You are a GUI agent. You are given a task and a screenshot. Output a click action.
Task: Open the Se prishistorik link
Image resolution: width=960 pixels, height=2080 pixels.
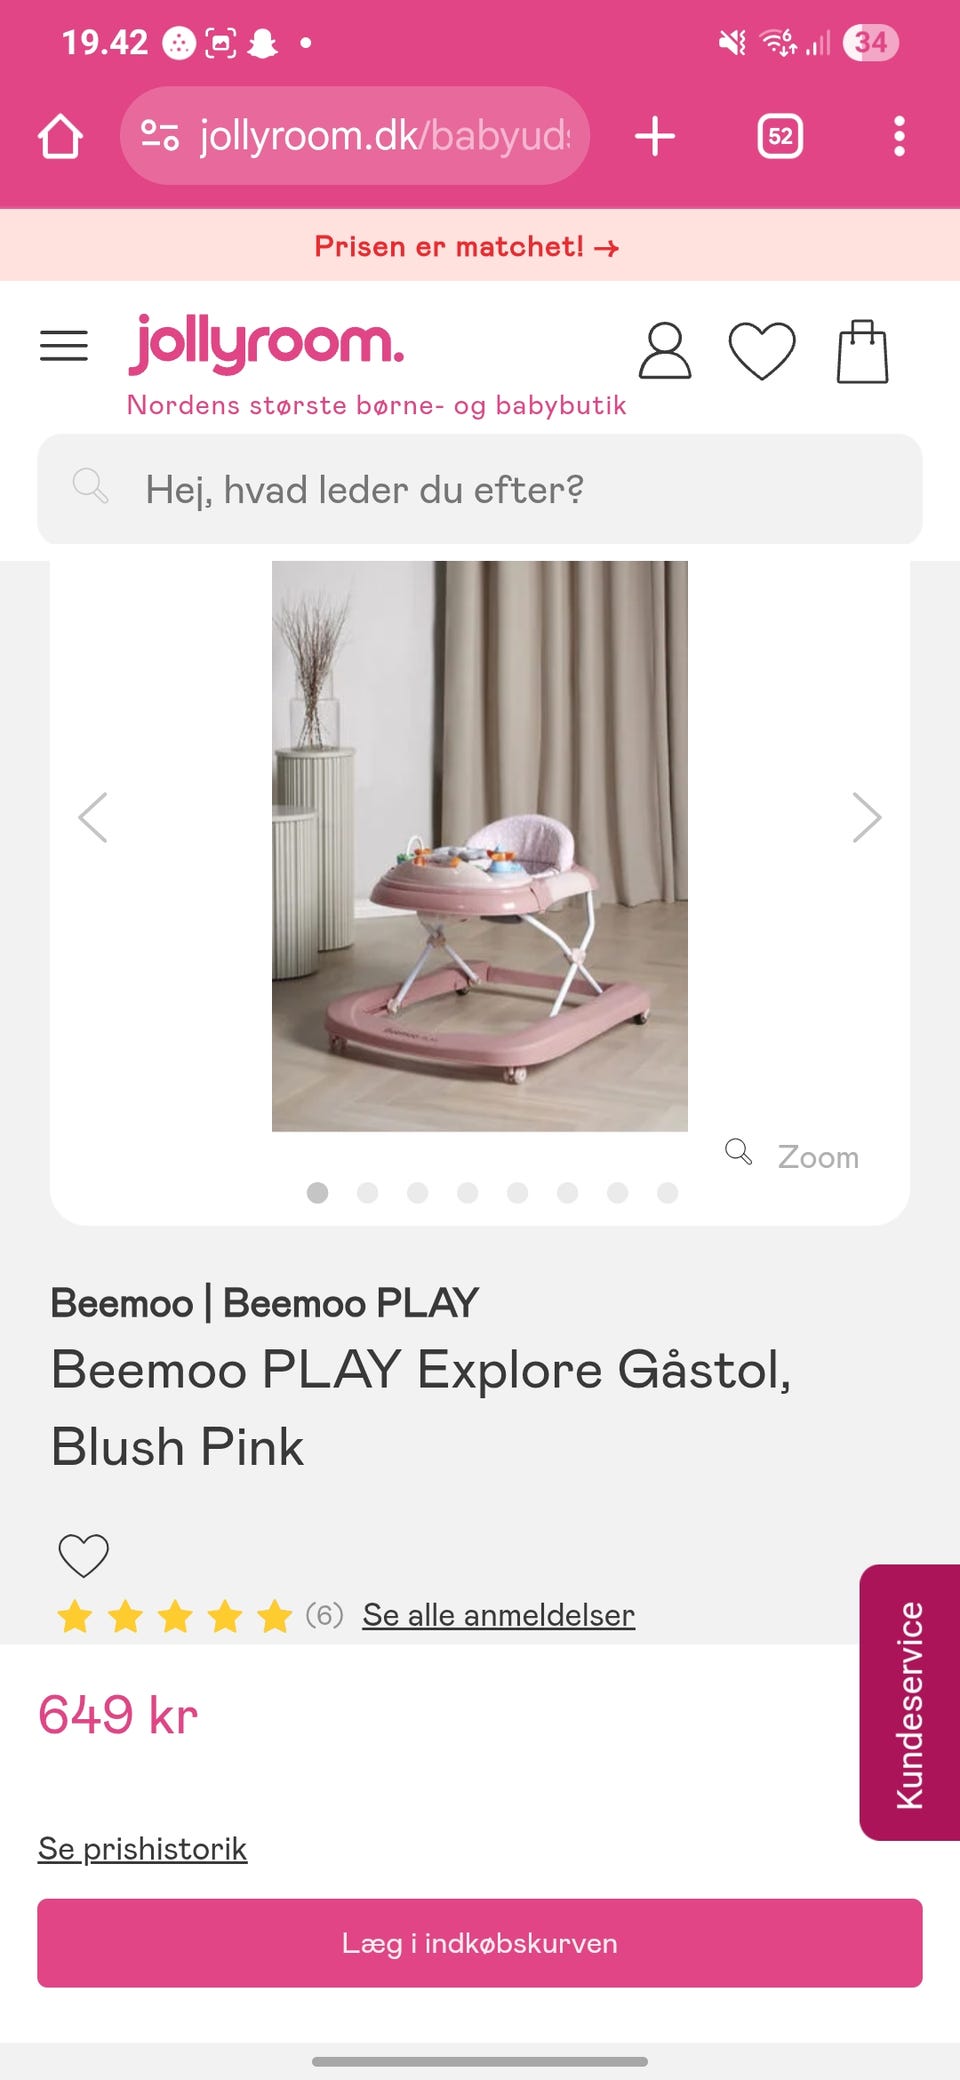142,1849
